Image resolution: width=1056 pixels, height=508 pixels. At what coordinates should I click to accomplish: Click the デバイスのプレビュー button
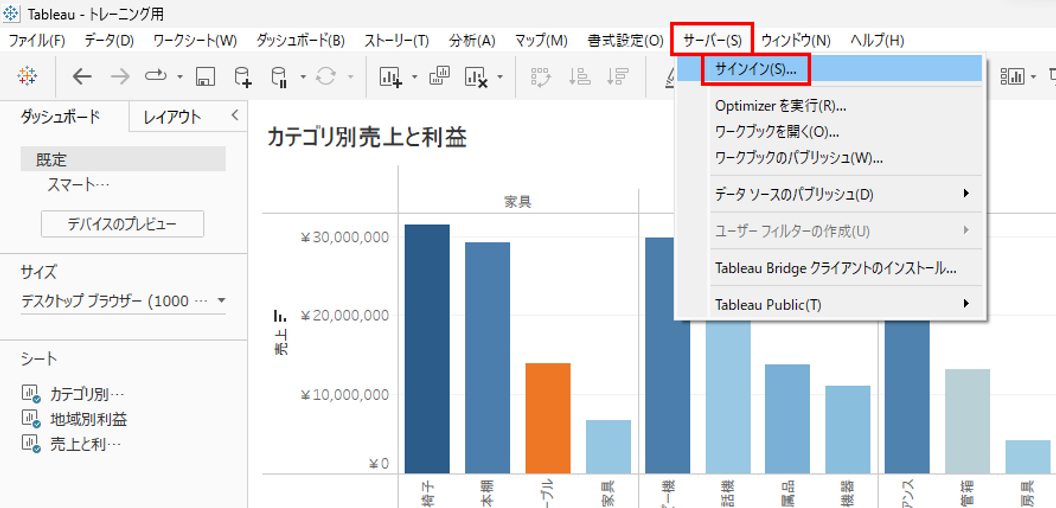pyautogui.click(x=123, y=224)
